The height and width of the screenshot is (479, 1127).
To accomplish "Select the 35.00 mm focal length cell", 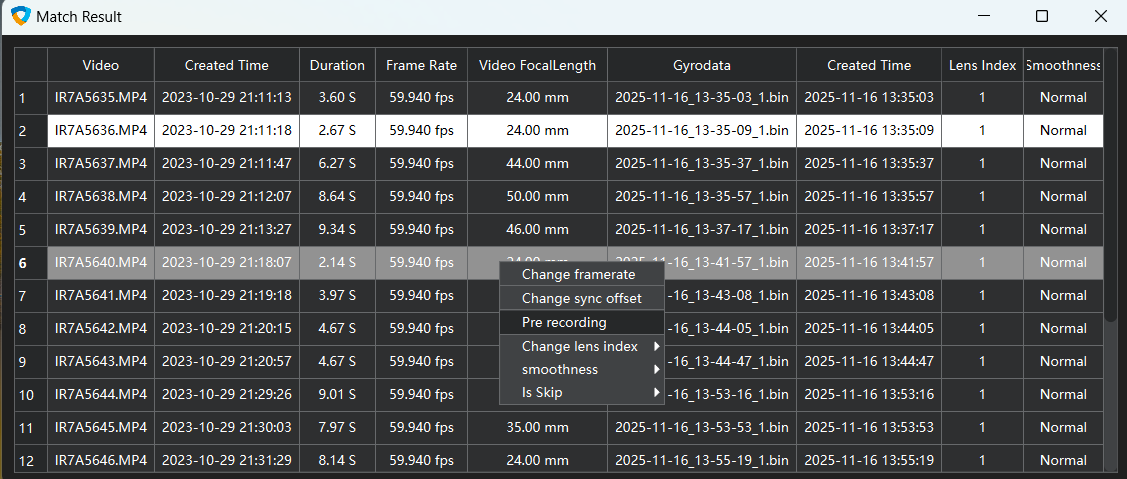I will pos(537,428).
